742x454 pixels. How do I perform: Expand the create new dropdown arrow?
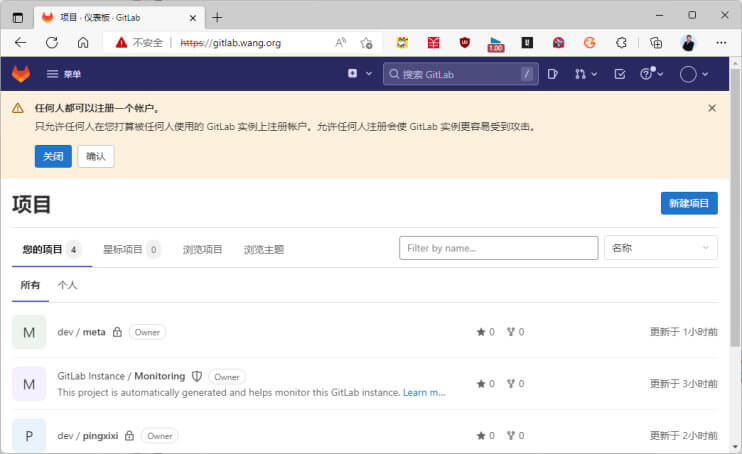369,74
